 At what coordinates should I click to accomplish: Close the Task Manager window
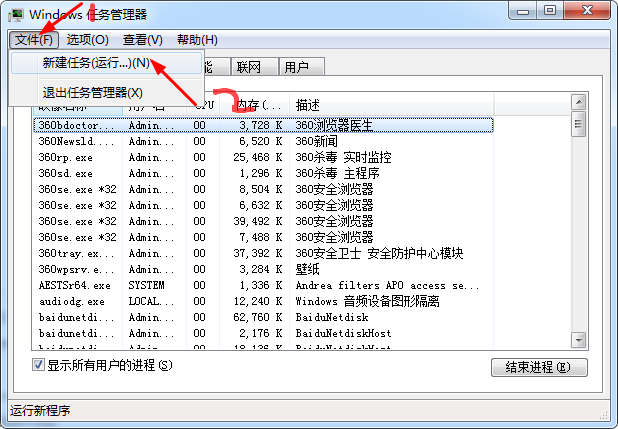(587, 11)
